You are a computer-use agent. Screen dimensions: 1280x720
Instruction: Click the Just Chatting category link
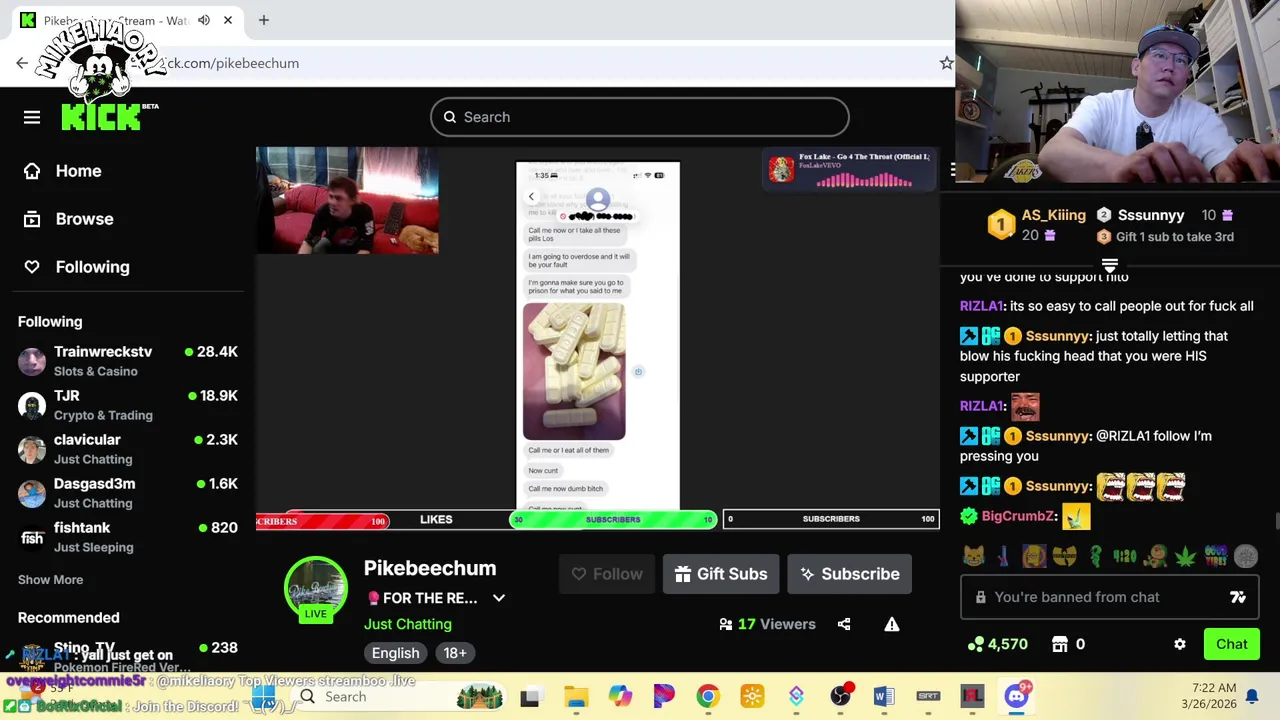(408, 624)
